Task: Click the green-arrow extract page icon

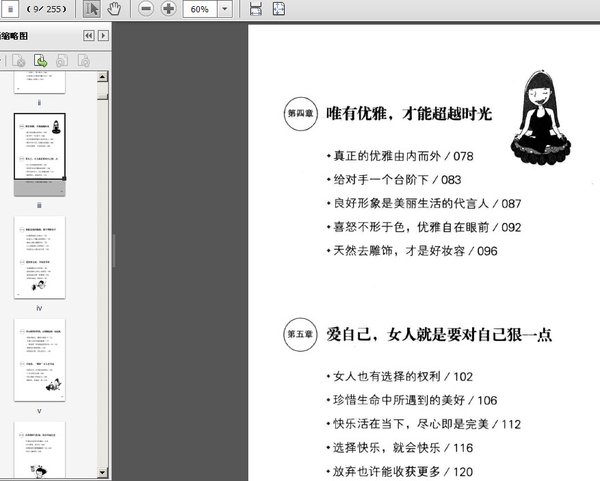Action: tap(41, 60)
